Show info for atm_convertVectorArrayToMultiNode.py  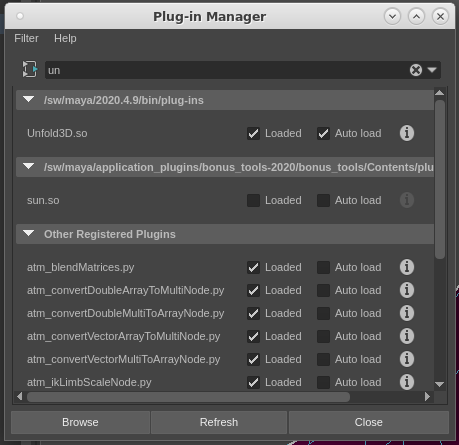point(407,336)
